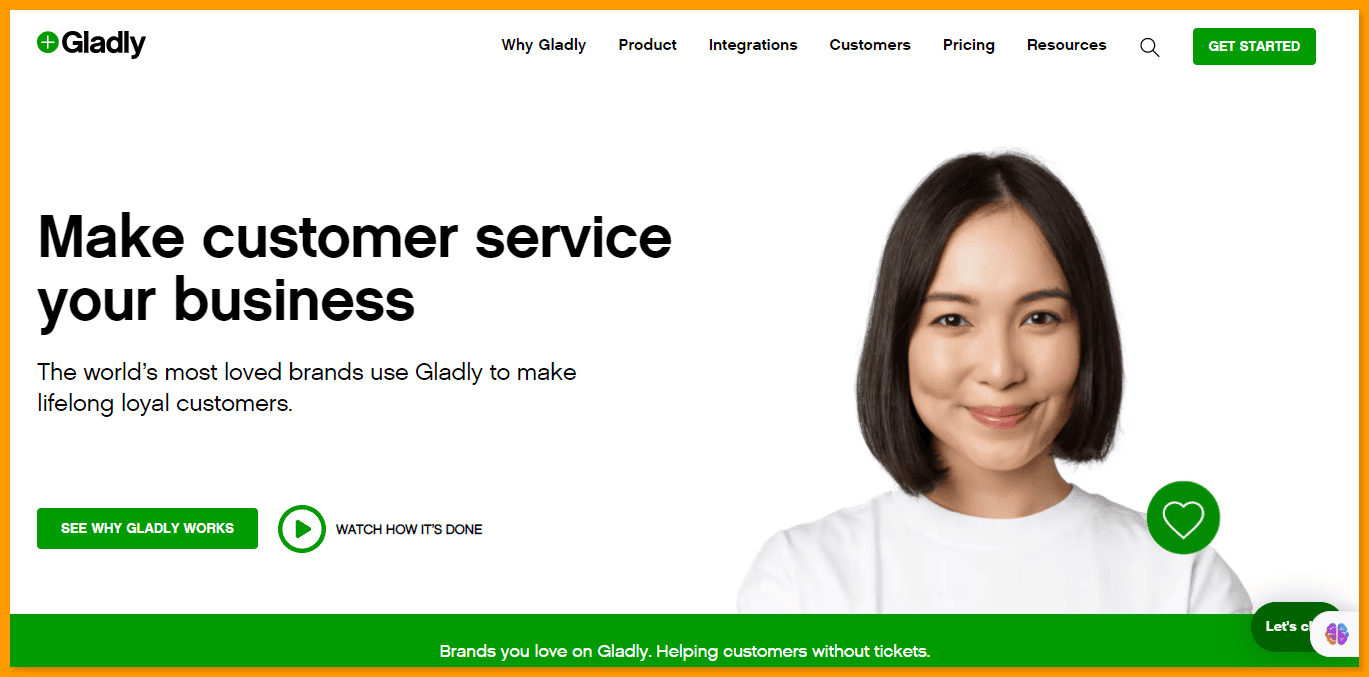Click the heart icon badge
Screen dimensions: 1369x677
[1183, 518]
